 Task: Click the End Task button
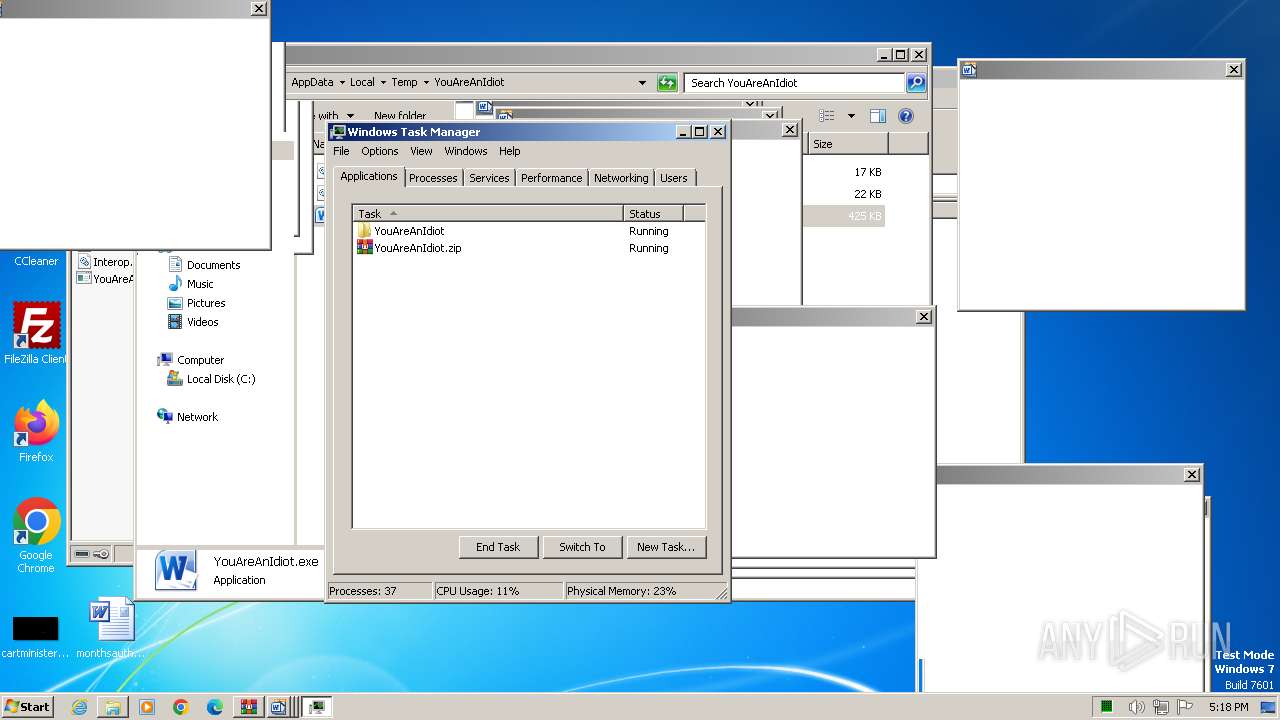pyautogui.click(x=498, y=547)
